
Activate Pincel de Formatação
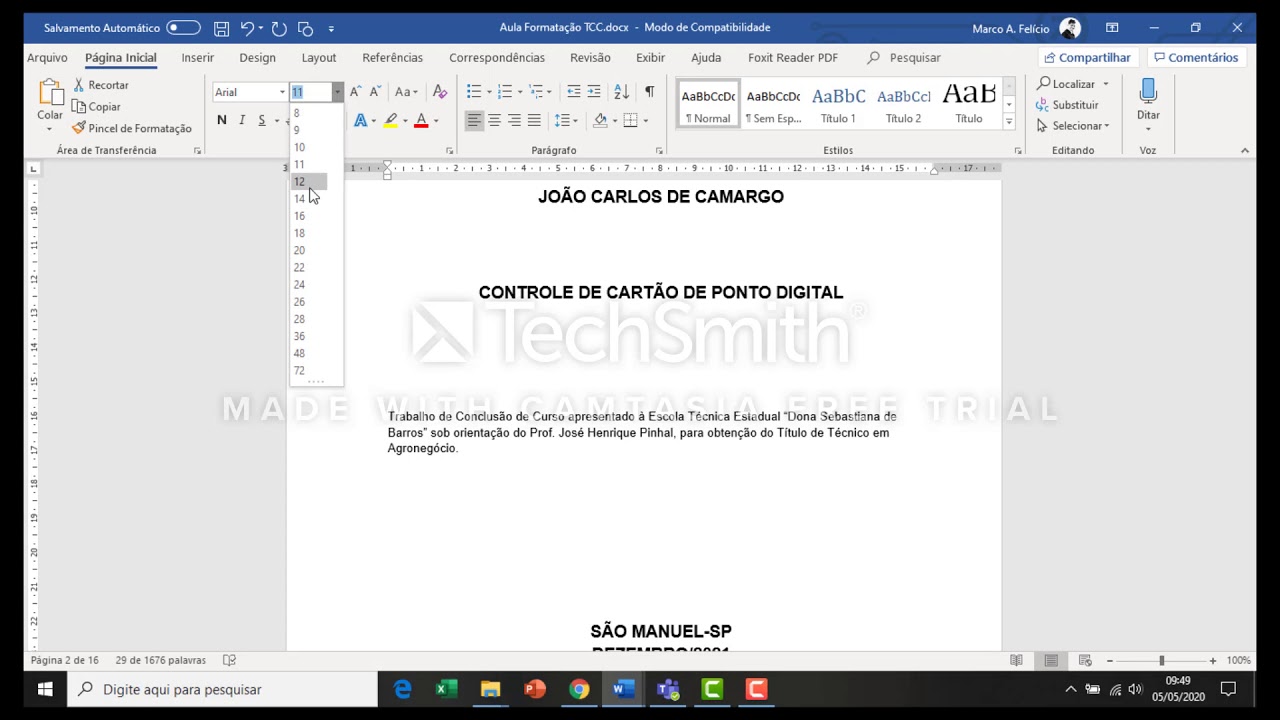132,128
